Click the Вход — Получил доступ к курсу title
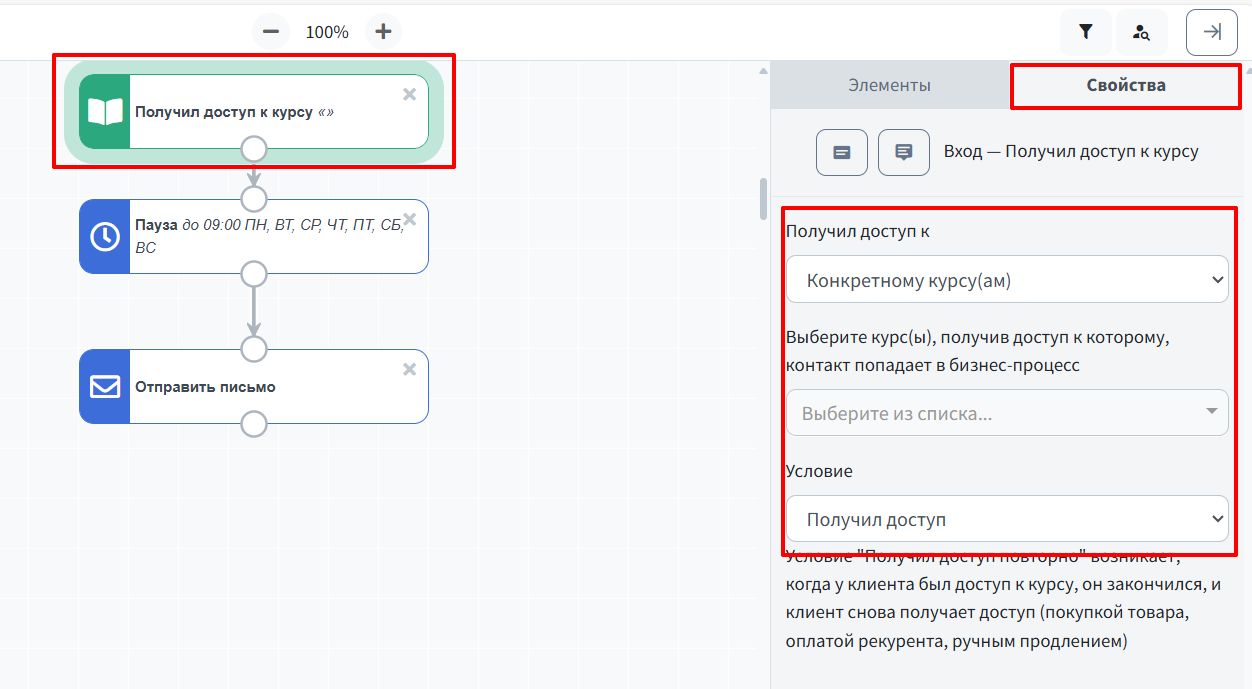1252x689 pixels. (1071, 152)
